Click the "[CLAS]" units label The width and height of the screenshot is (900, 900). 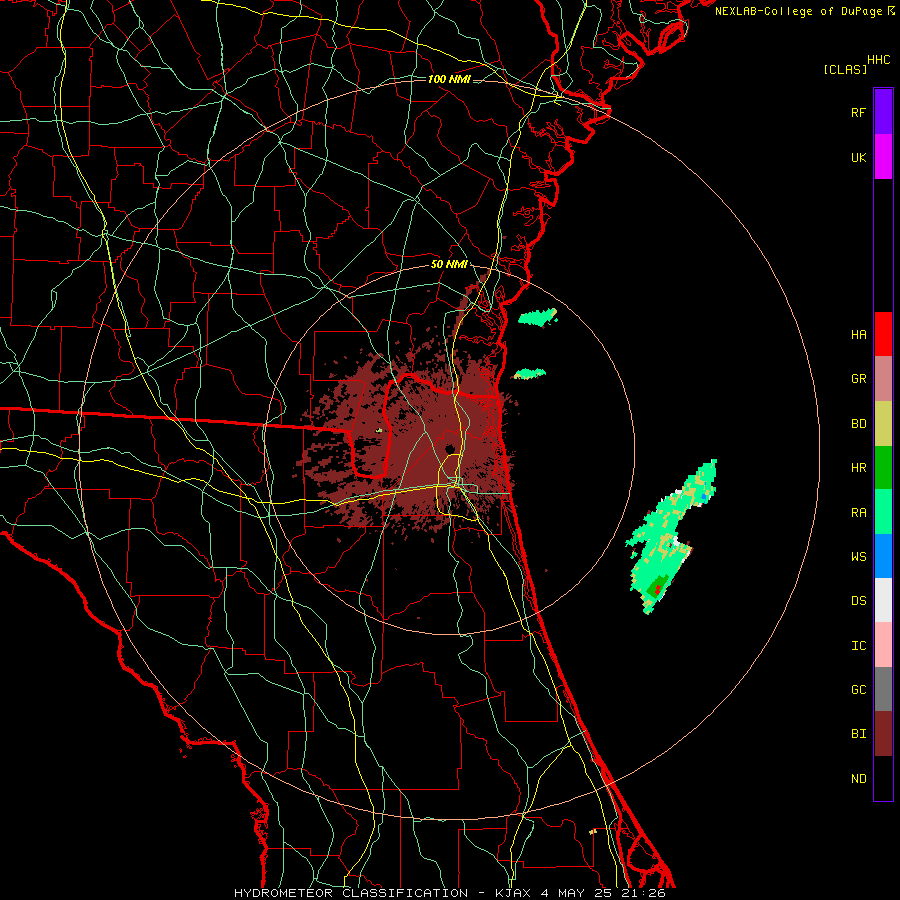tap(845, 69)
